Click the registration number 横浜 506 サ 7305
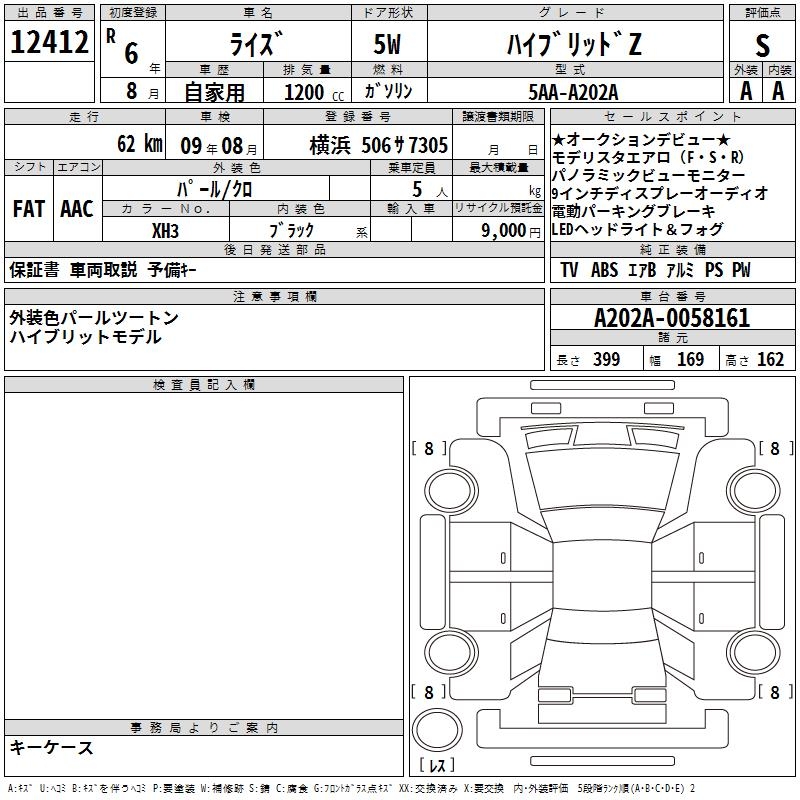This screenshot has height=800, width=800. click(379, 145)
